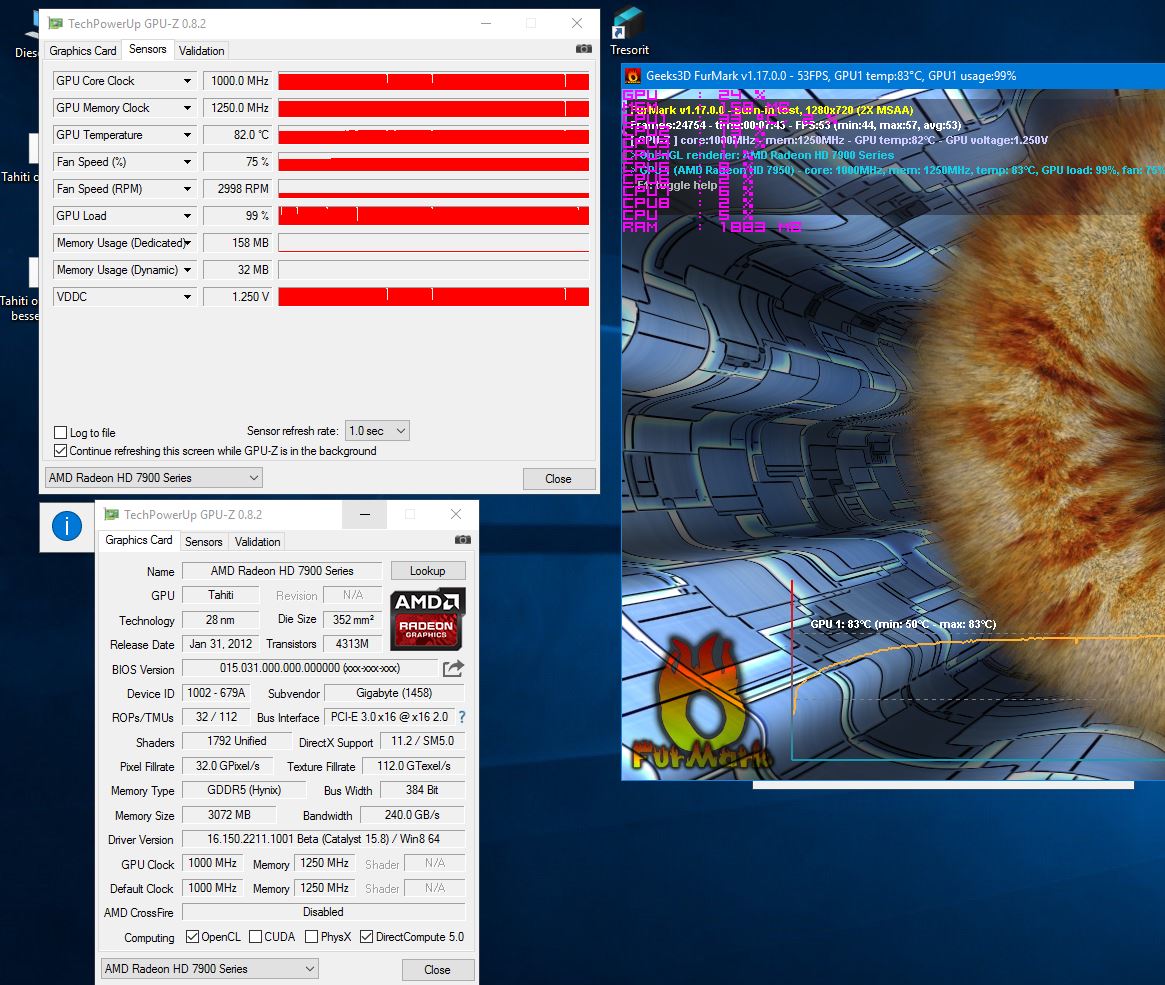Open the Sensor refresh rate dropdown
The height and width of the screenshot is (985, 1165).
pos(377,431)
